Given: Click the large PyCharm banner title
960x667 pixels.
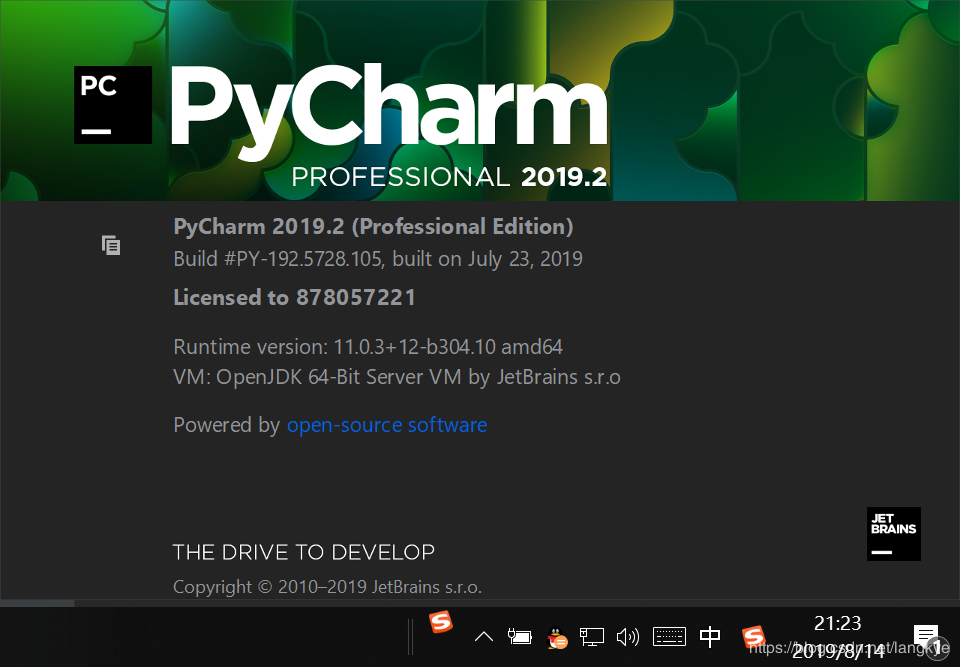Looking at the screenshot, I should pos(388,113).
